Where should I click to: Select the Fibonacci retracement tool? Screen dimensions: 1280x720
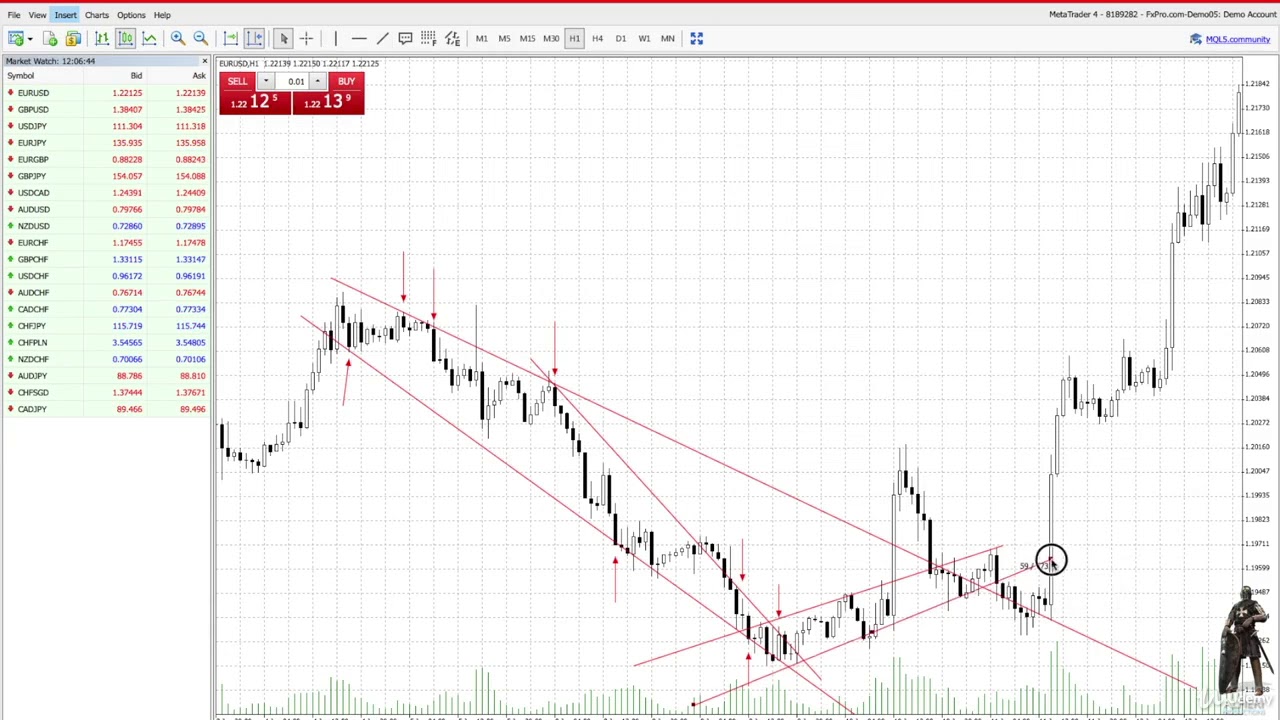coord(428,38)
